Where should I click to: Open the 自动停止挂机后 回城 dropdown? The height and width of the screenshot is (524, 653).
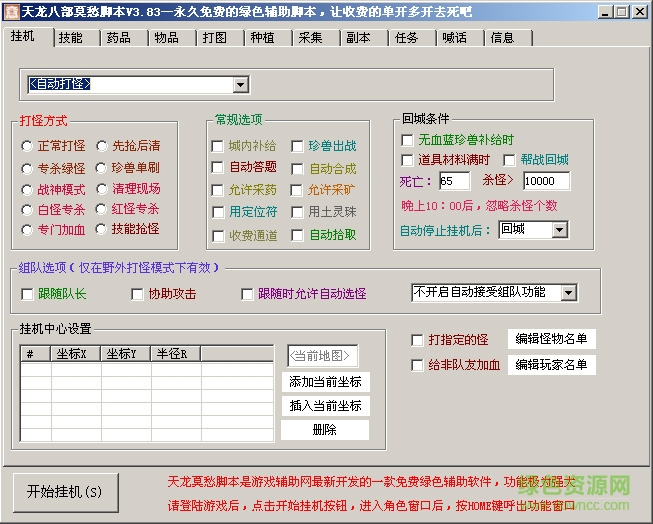(x=559, y=229)
